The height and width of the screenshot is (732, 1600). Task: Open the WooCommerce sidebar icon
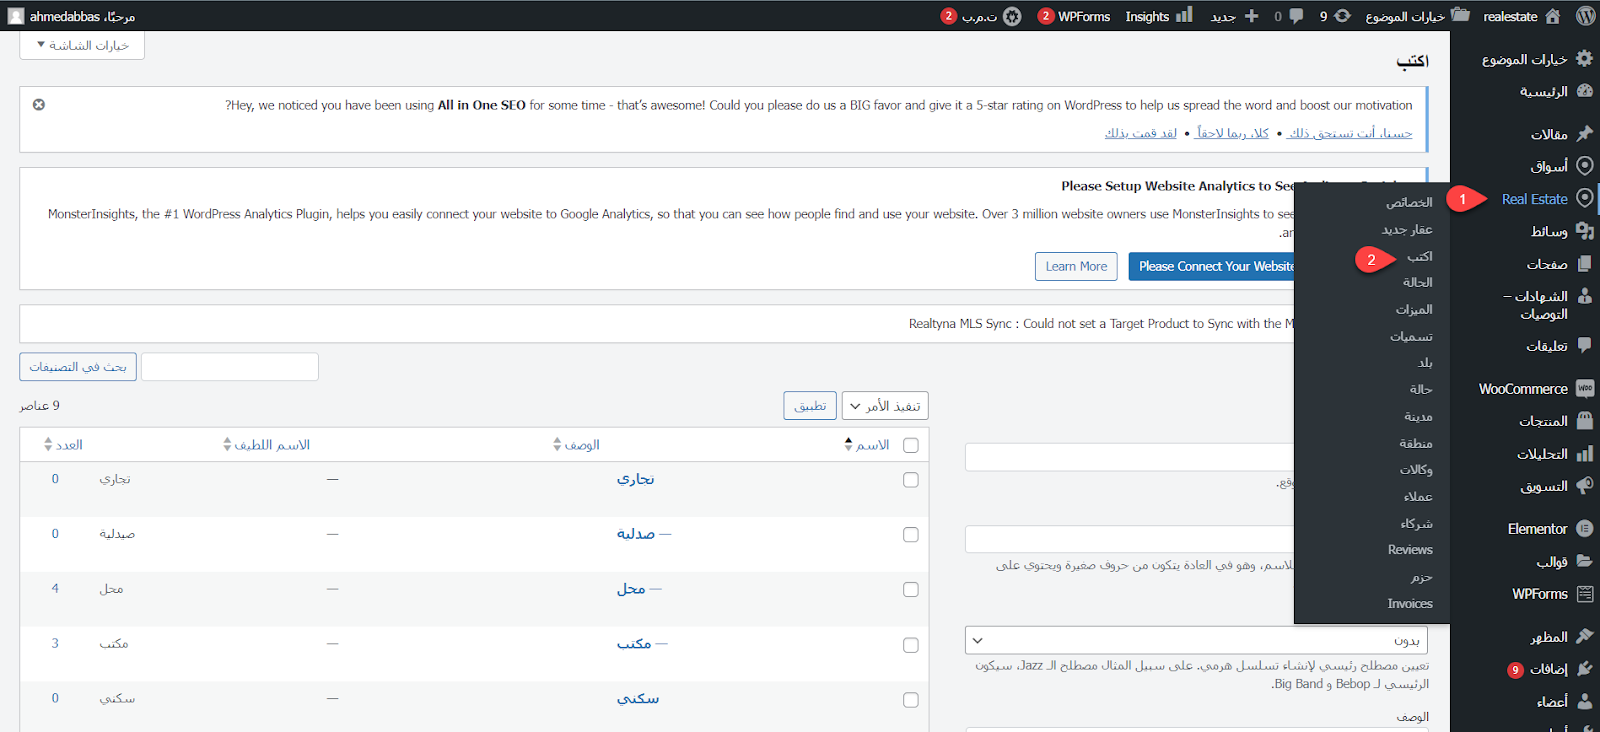tap(1585, 389)
